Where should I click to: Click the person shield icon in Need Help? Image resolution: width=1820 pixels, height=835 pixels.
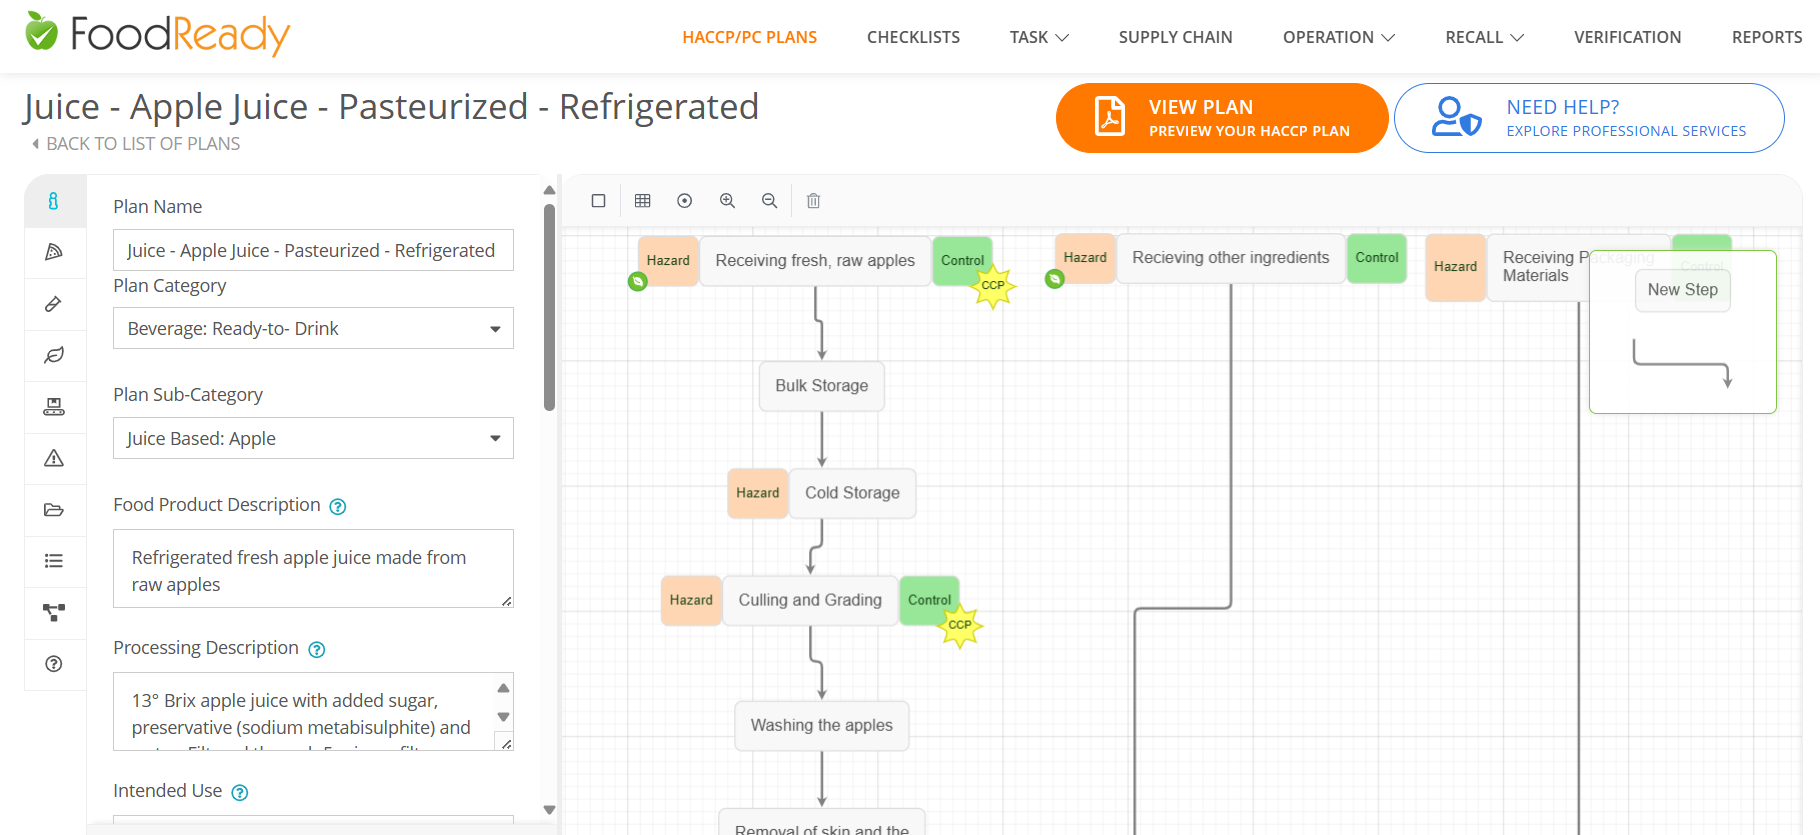coord(1456,117)
